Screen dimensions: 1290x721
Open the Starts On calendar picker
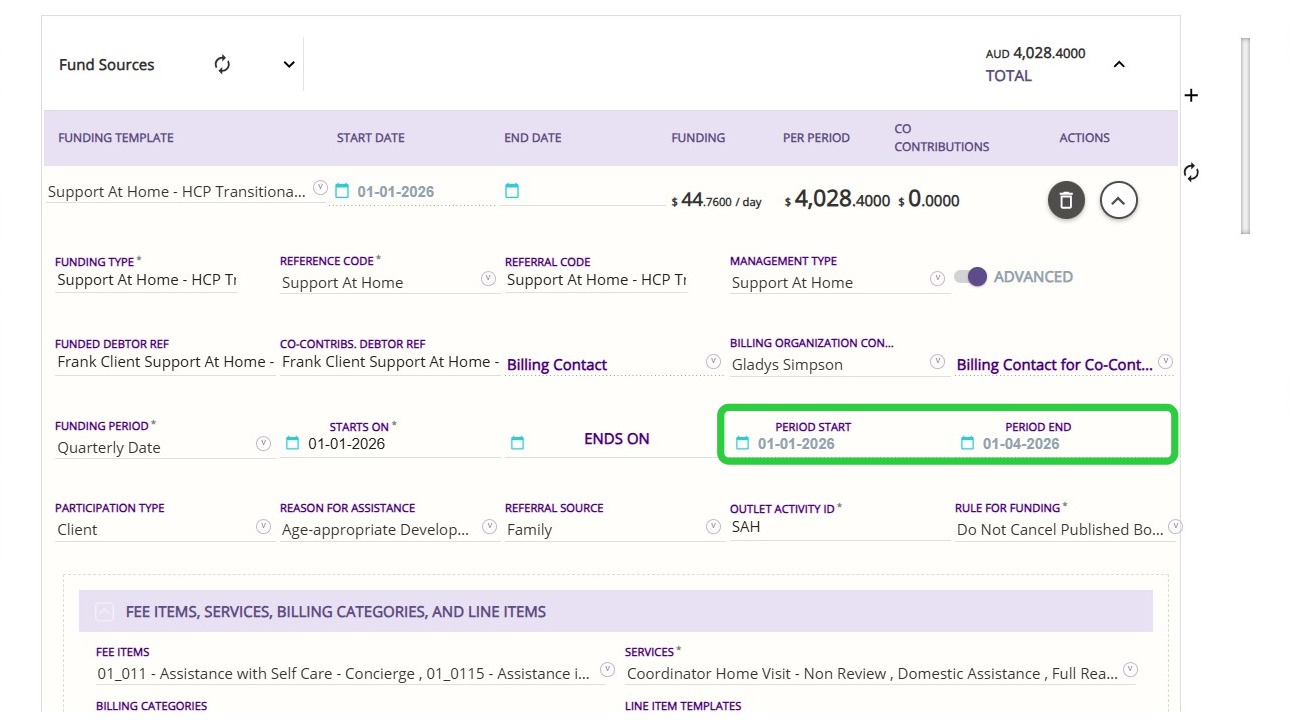point(292,443)
